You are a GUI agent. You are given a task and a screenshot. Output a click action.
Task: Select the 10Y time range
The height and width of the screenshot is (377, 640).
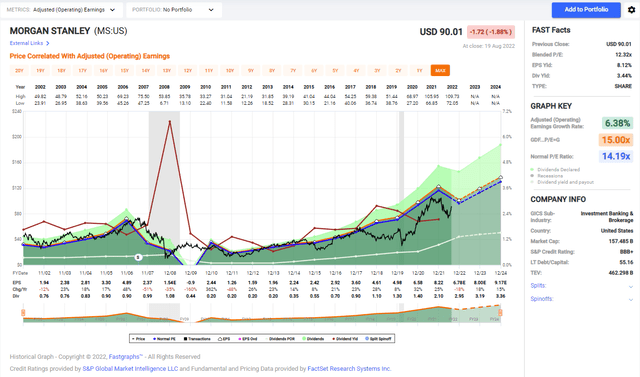pyautogui.click(x=230, y=71)
